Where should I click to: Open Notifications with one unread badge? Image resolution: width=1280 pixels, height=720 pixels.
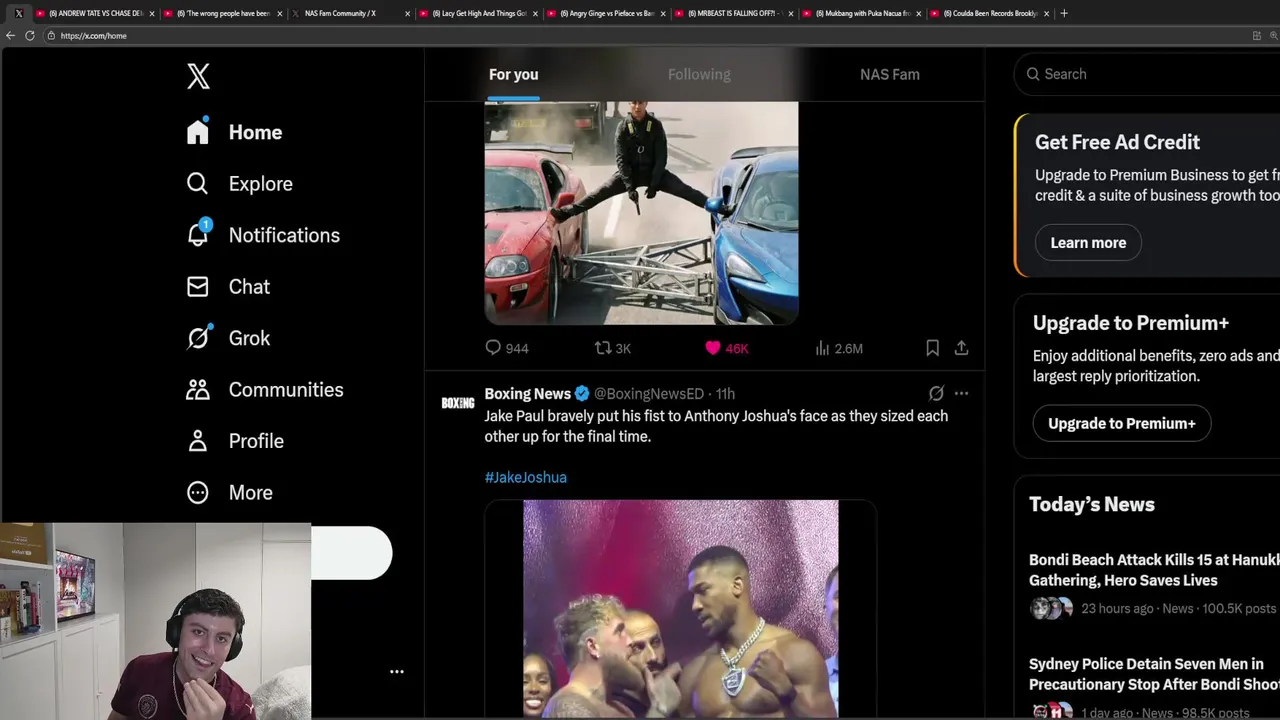262,235
